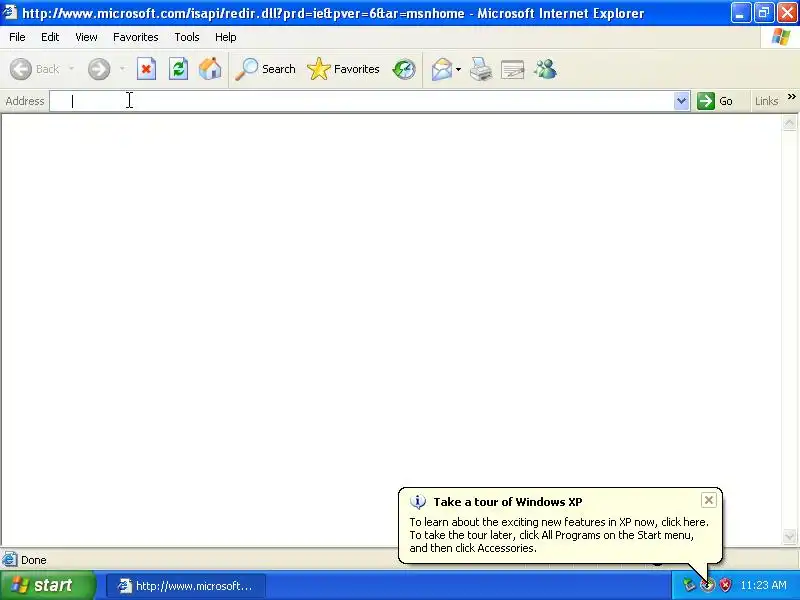This screenshot has width=800, height=600.
Task: Expand the Mail dropdown arrow
Action: tap(458, 69)
